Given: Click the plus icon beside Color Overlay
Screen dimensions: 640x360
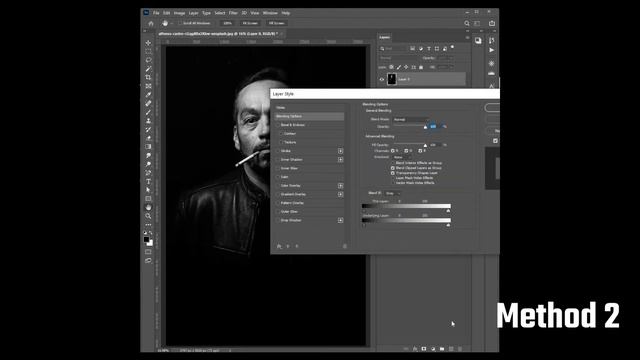Looking at the screenshot, I should pyautogui.click(x=340, y=186).
